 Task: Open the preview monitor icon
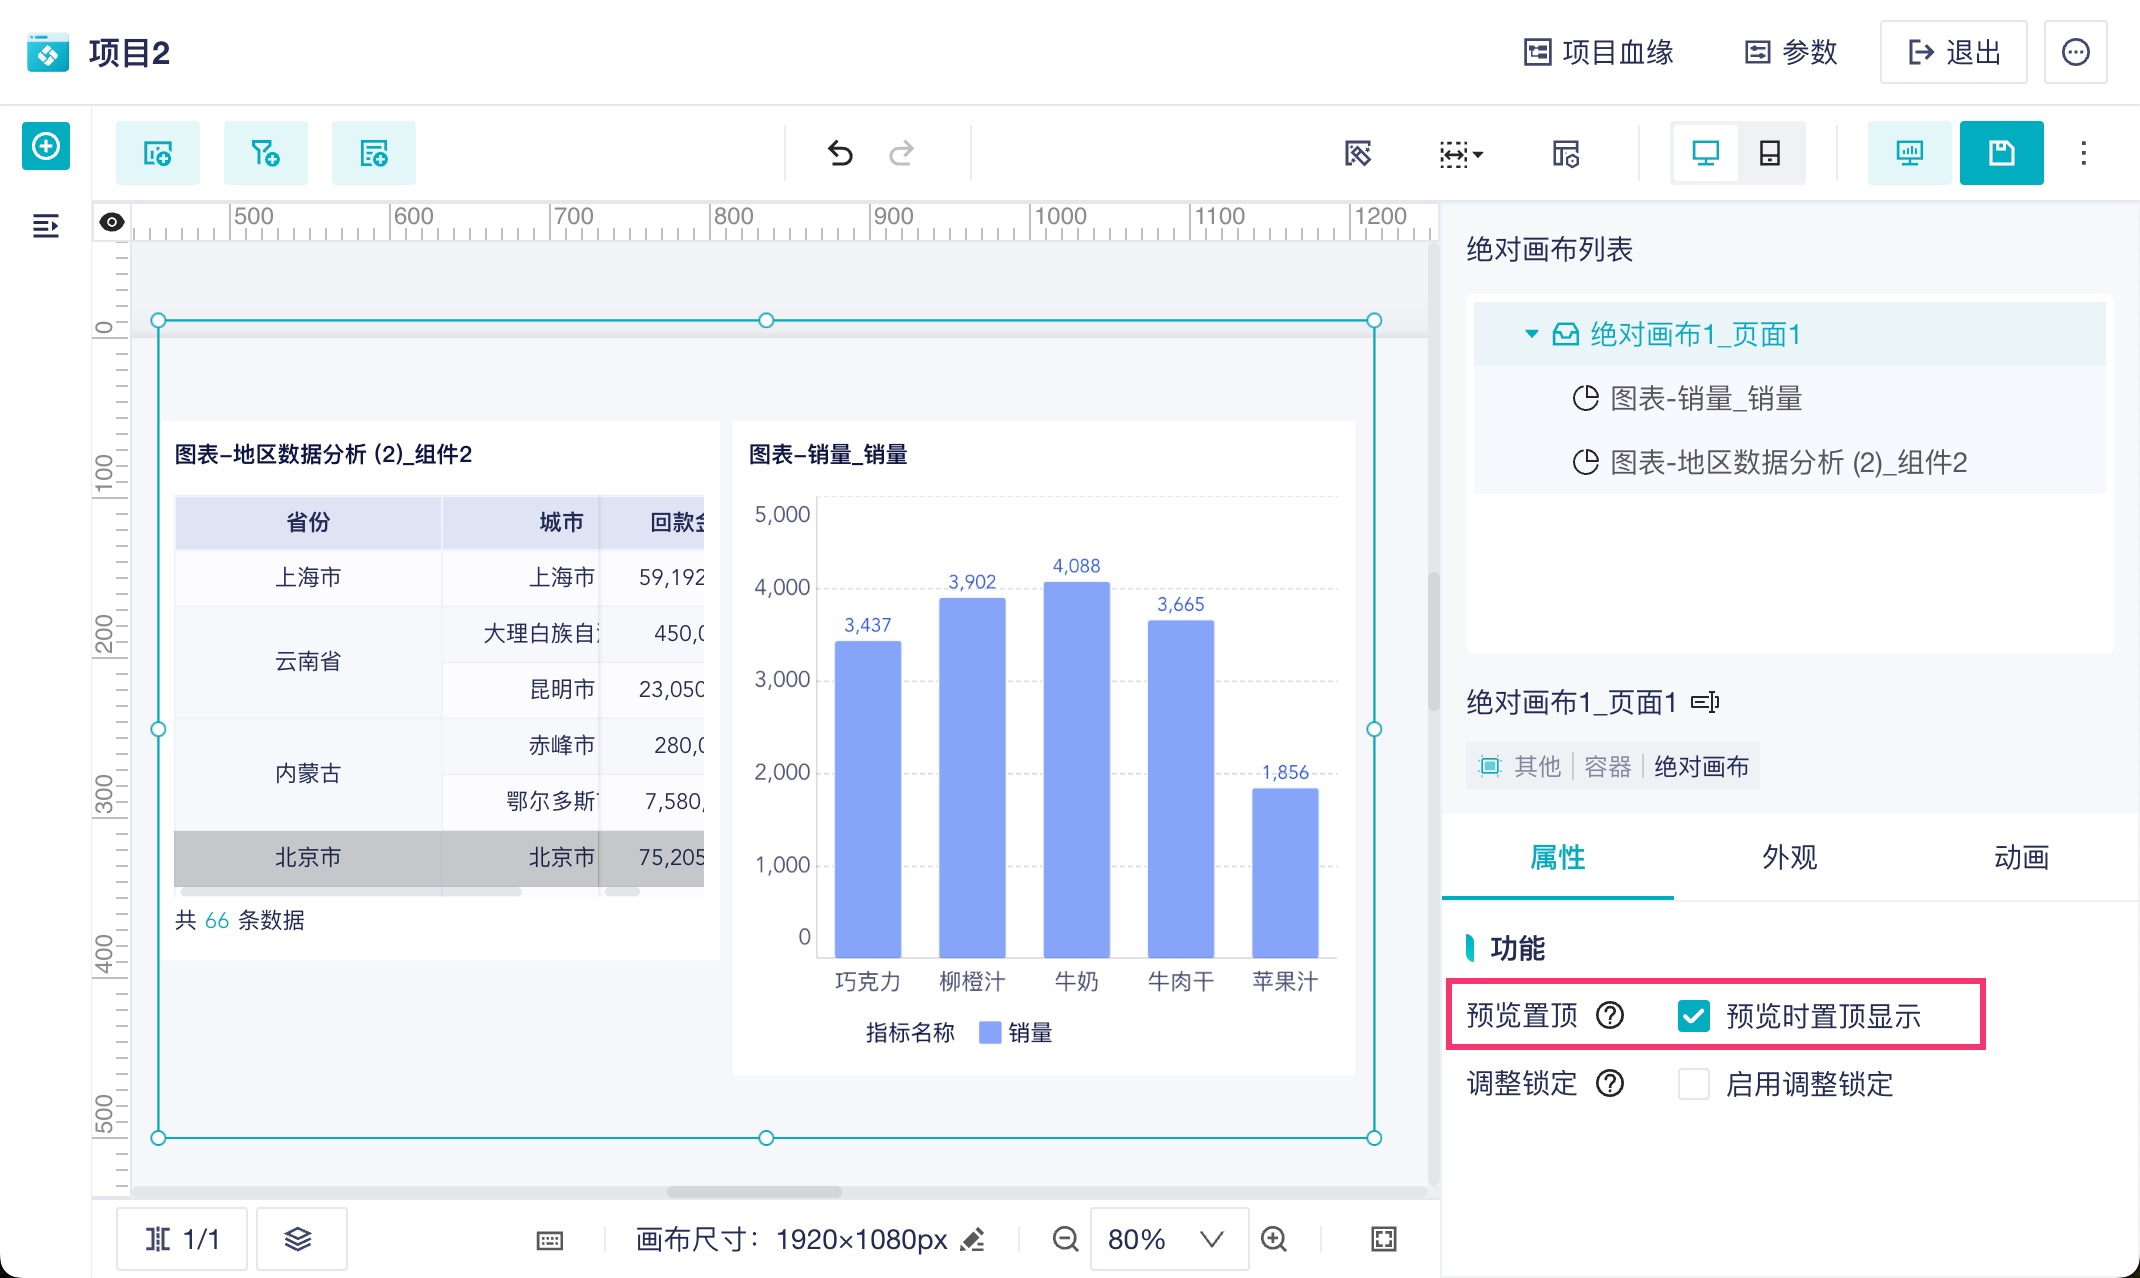1909,153
